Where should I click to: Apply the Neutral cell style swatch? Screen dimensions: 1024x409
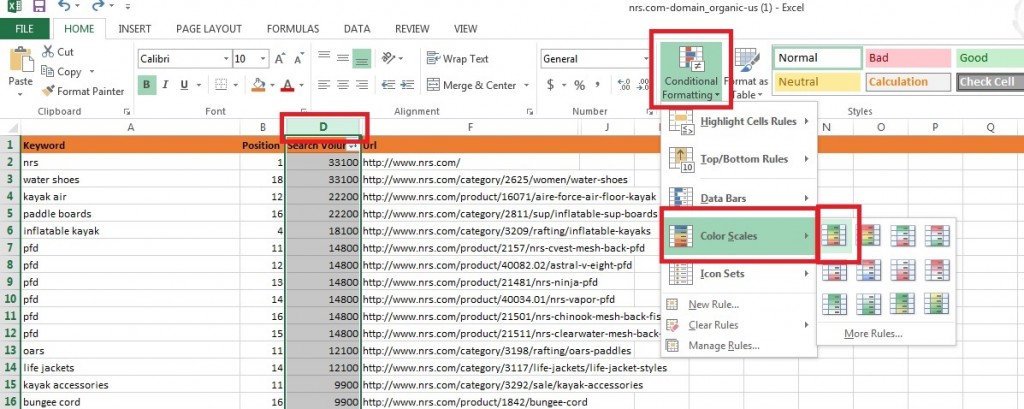pos(817,82)
